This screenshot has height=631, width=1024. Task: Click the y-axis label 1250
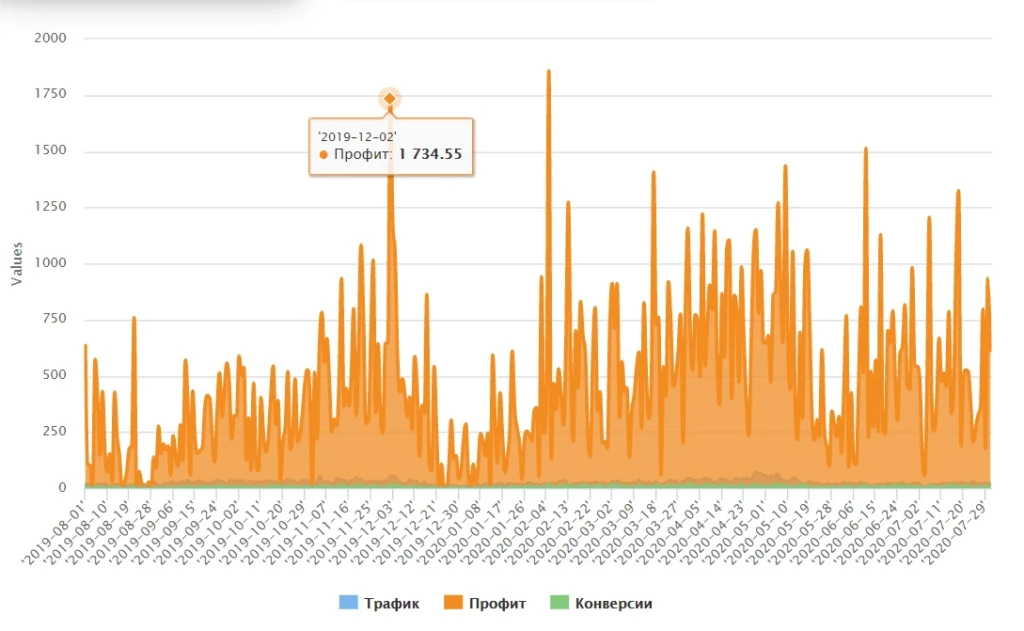[x=50, y=206]
